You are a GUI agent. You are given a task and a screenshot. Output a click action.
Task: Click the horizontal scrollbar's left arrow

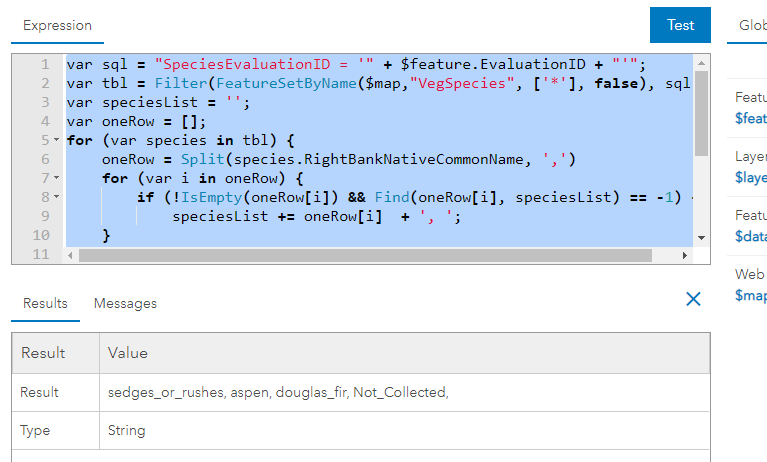click(70, 256)
